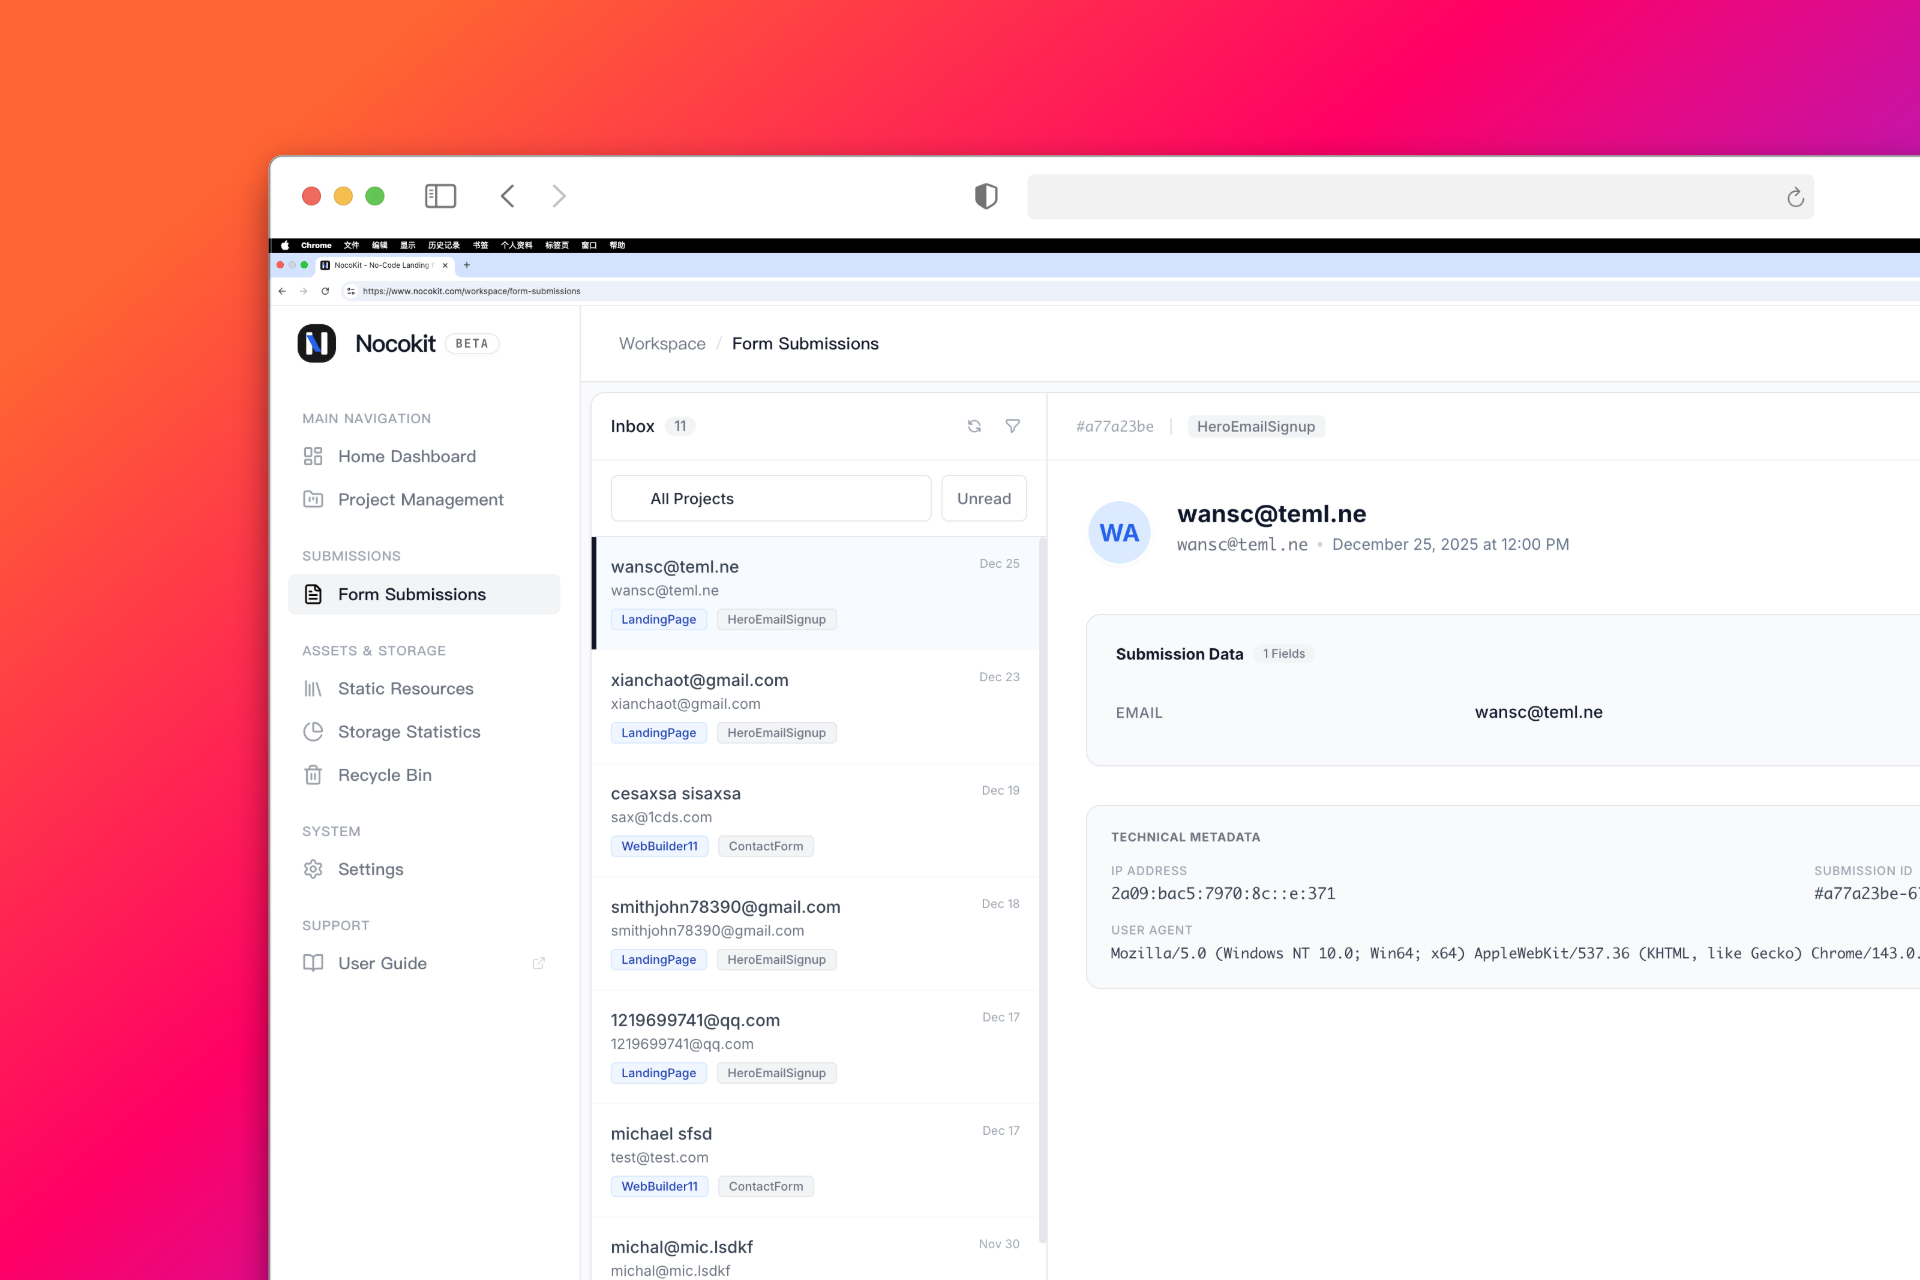Open the Inbox filter icon
This screenshot has width=1920, height=1280.
tap(1013, 426)
